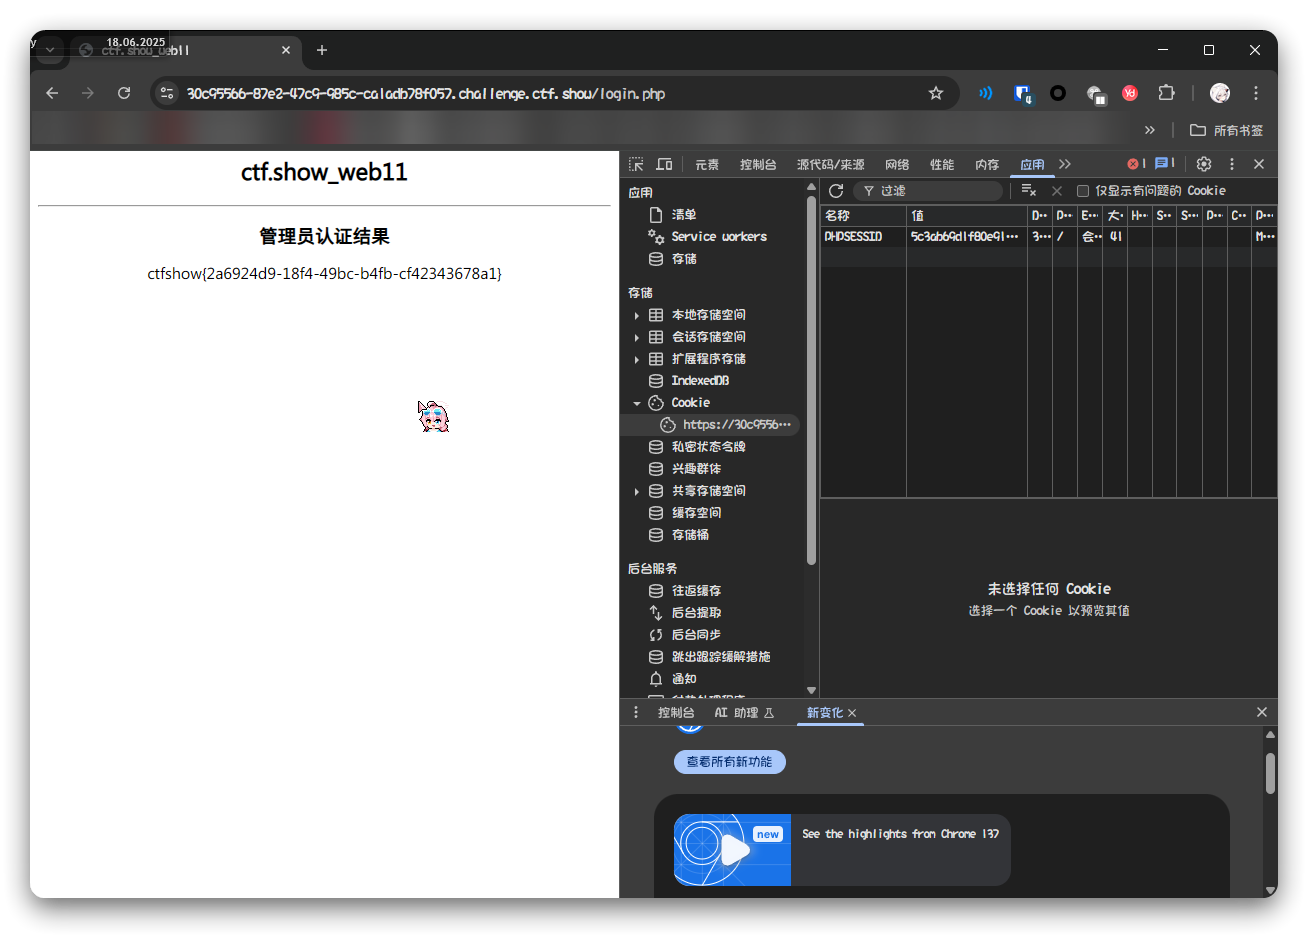The width and height of the screenshot is (1308, 938).
Task: Open DevTools settings gear
Action: tap(1204, 164)
